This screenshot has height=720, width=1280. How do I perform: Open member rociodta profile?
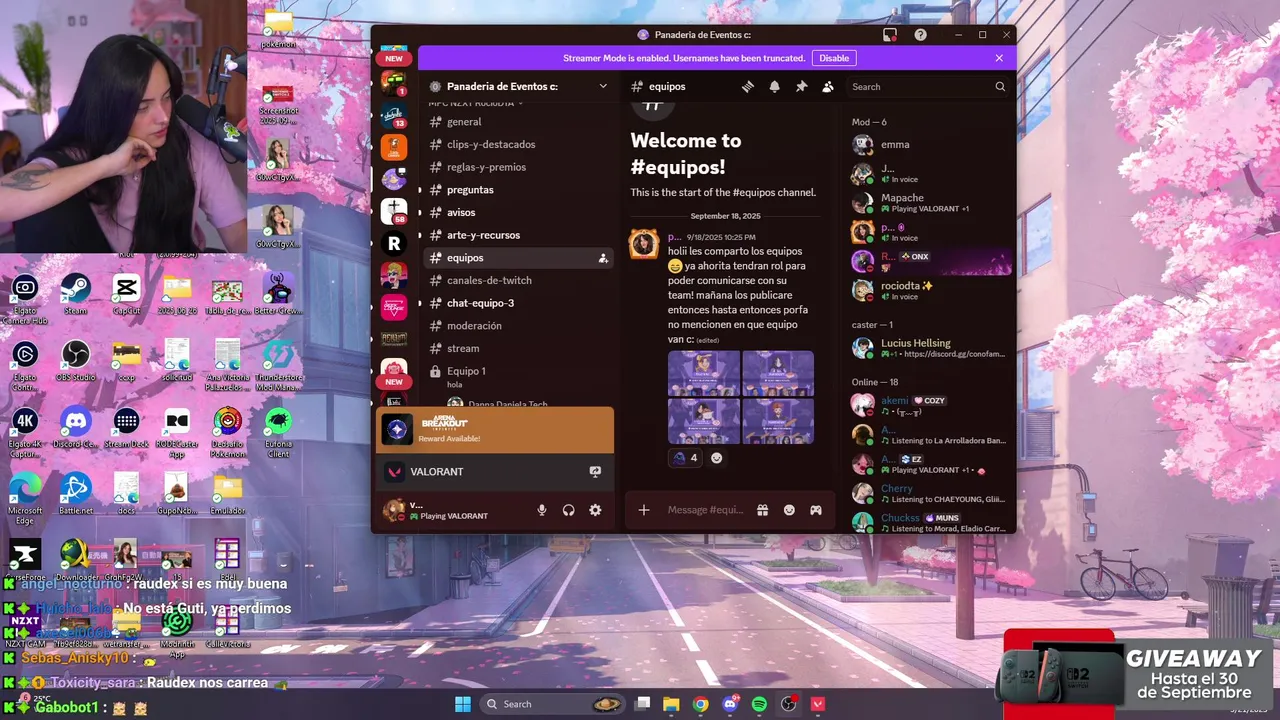click(929, 290)
